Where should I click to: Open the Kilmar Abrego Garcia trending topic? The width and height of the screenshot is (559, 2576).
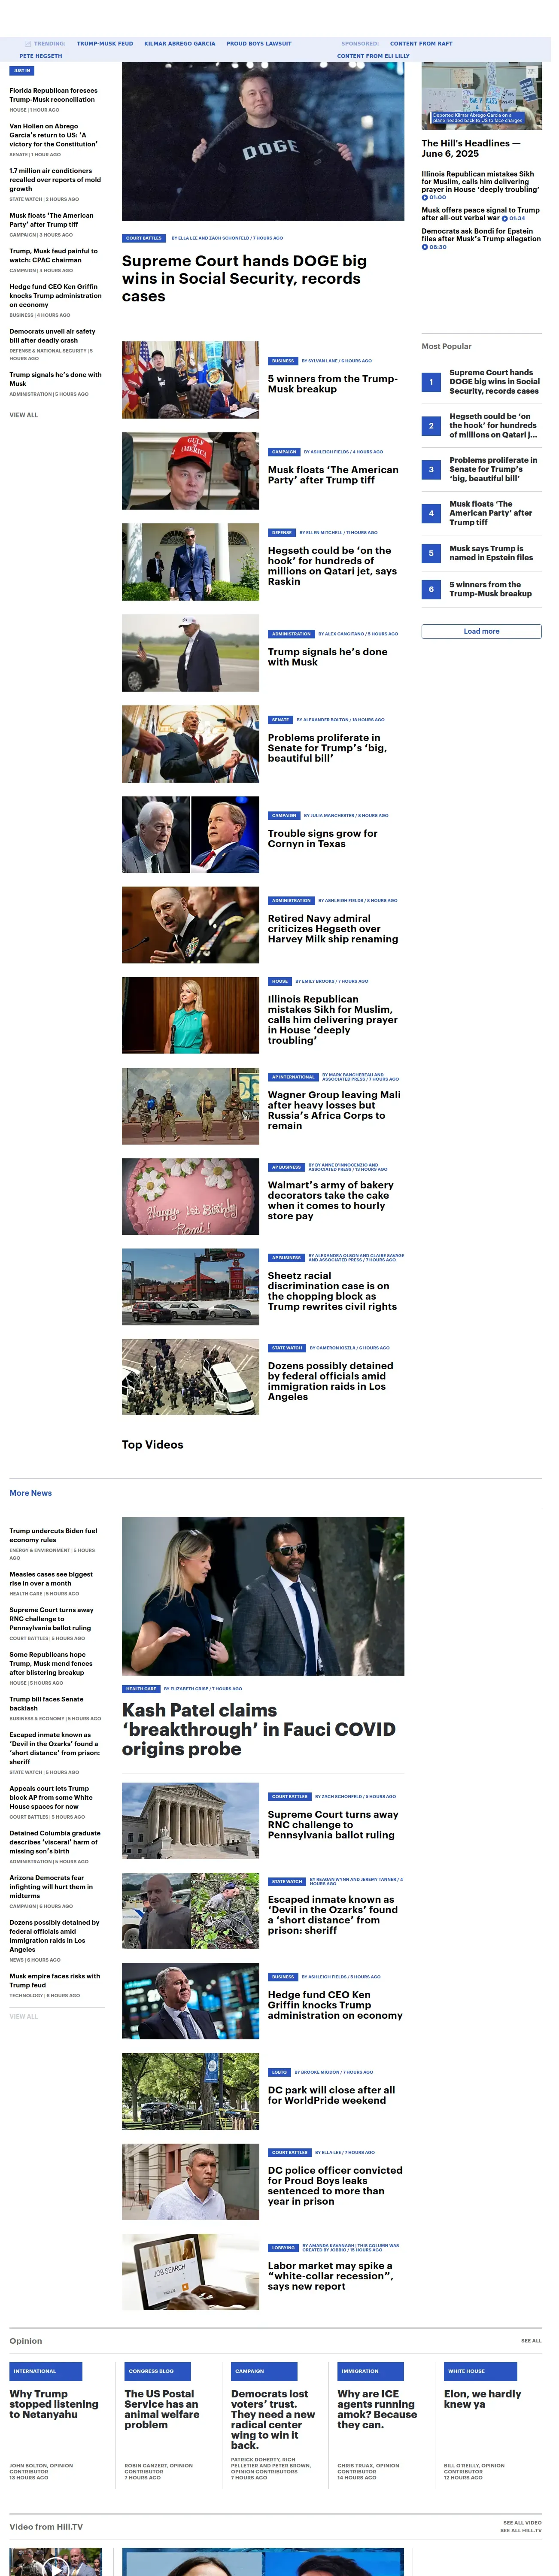pos(180,44)
